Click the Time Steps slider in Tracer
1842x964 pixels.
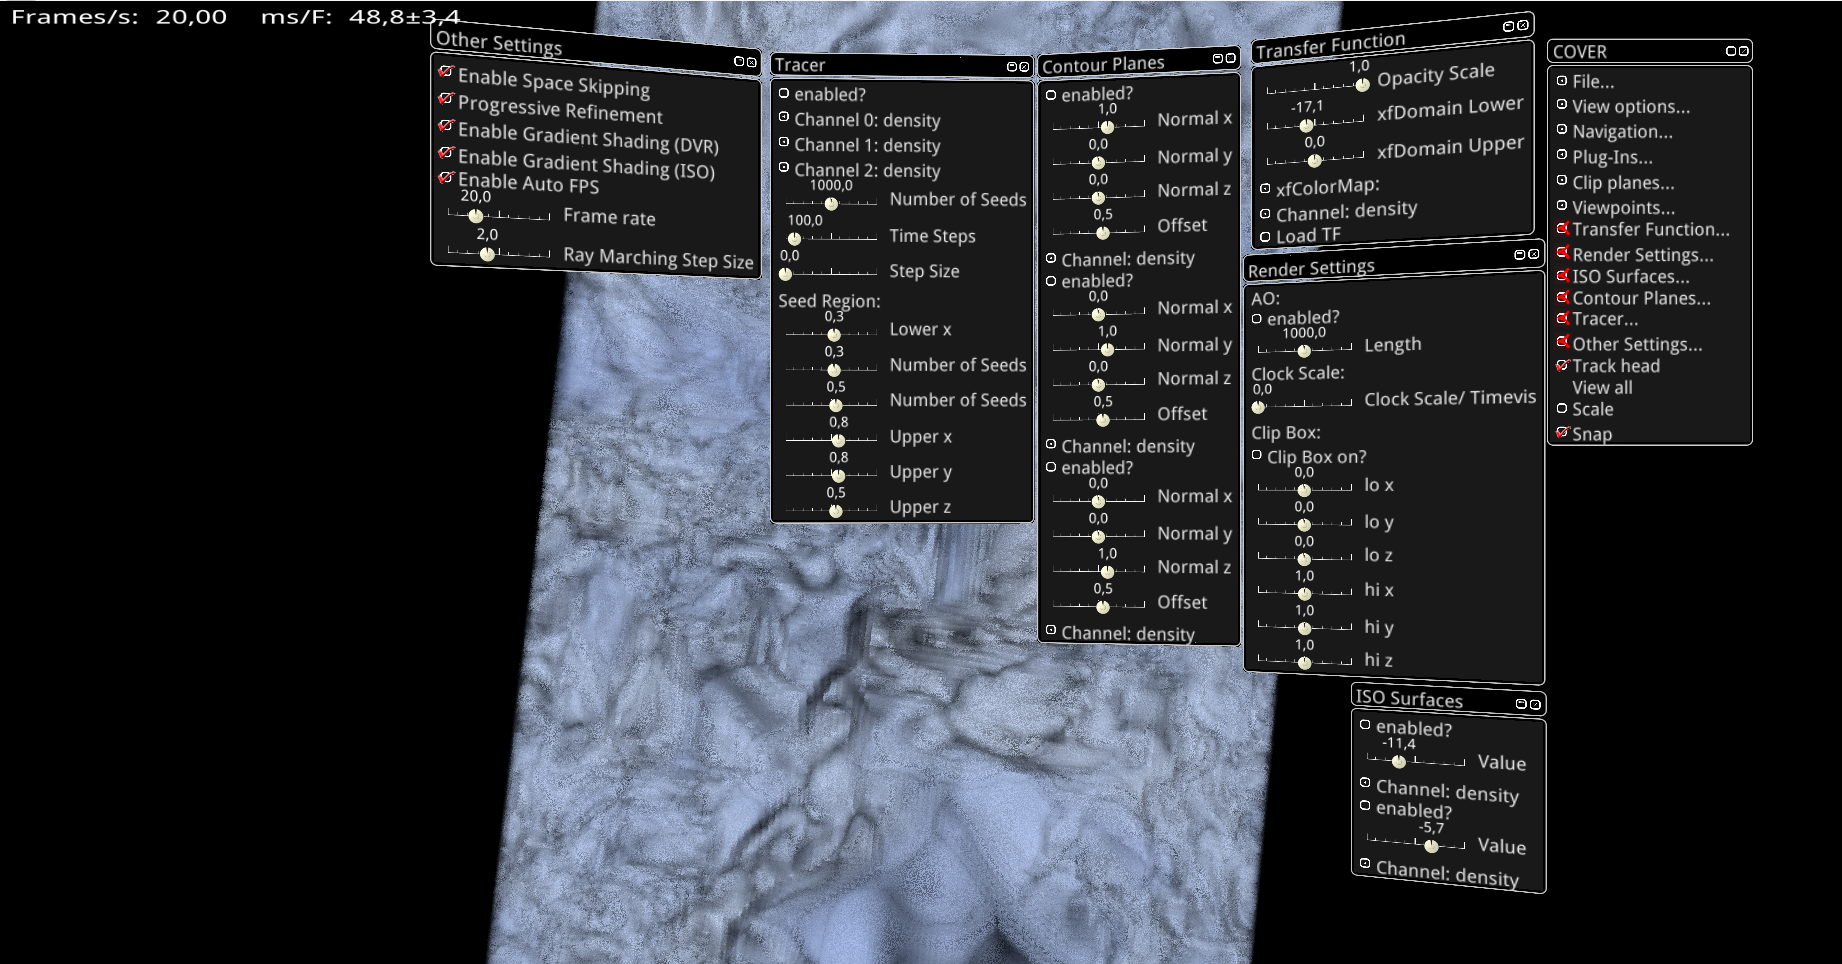(831, 238)
